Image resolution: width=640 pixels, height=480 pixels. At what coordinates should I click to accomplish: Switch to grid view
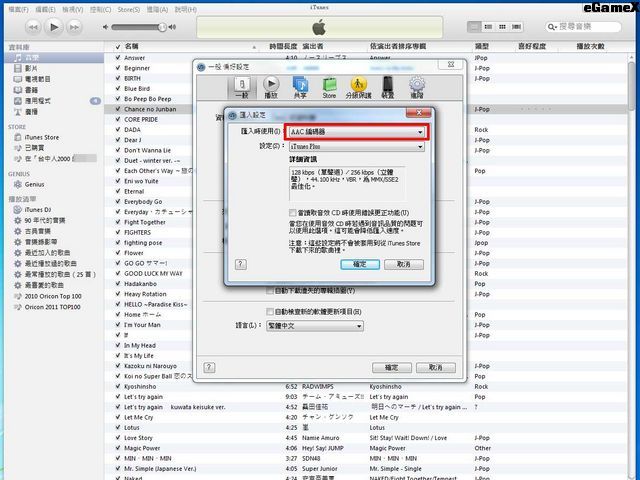502,27
